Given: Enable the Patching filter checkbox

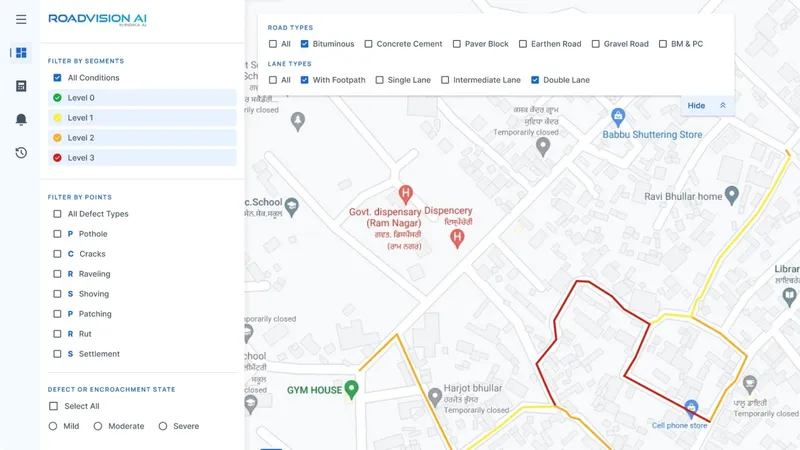Looking at the screenshot, I should click(x=57, y=314).
